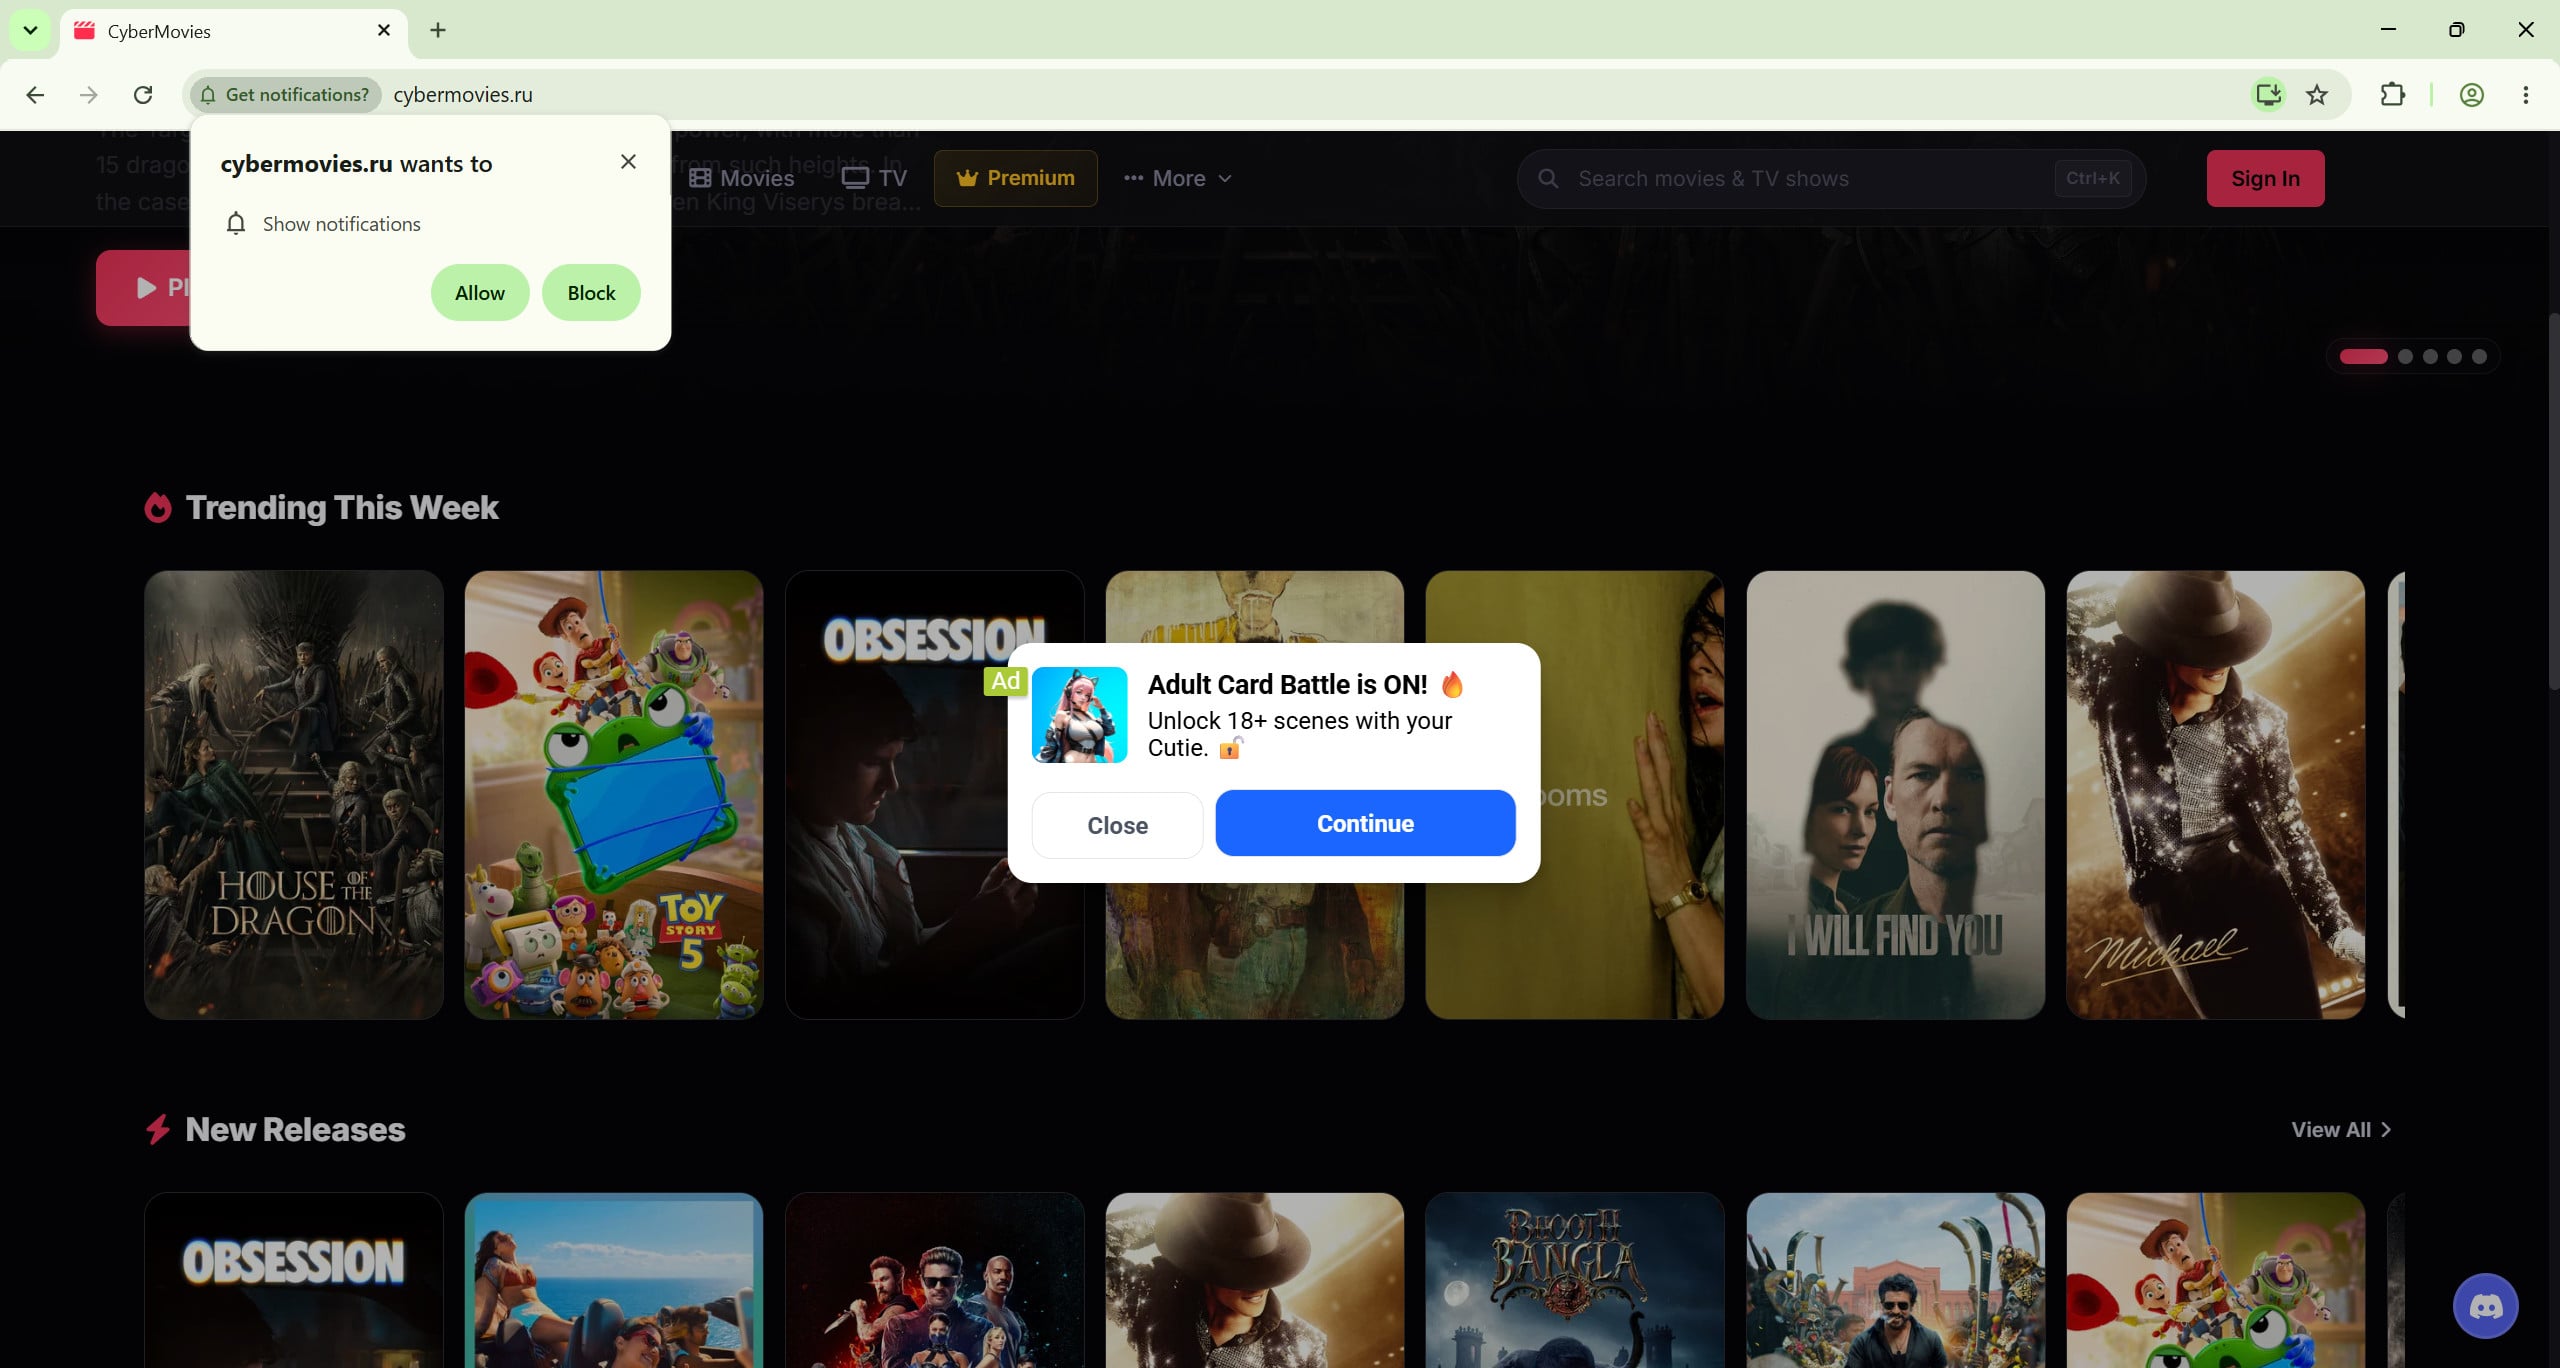Select the last carousel dot indicator

pyautogui.click(x=2479, y=357)
